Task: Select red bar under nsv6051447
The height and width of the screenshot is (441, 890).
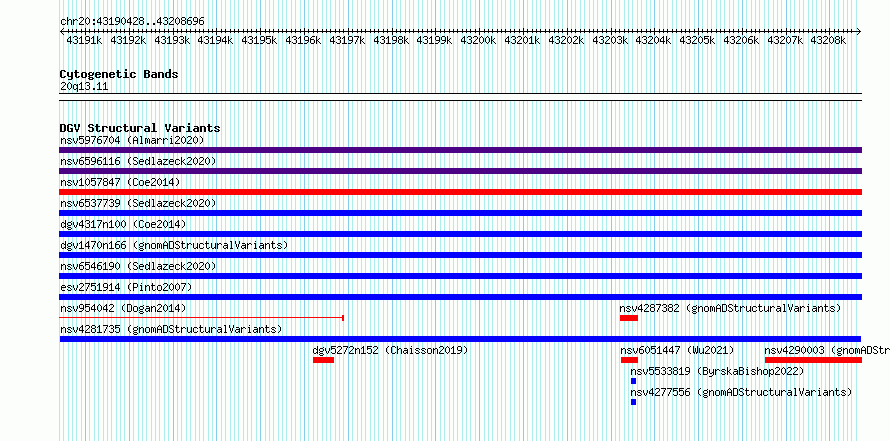Action: pos(629,360)
